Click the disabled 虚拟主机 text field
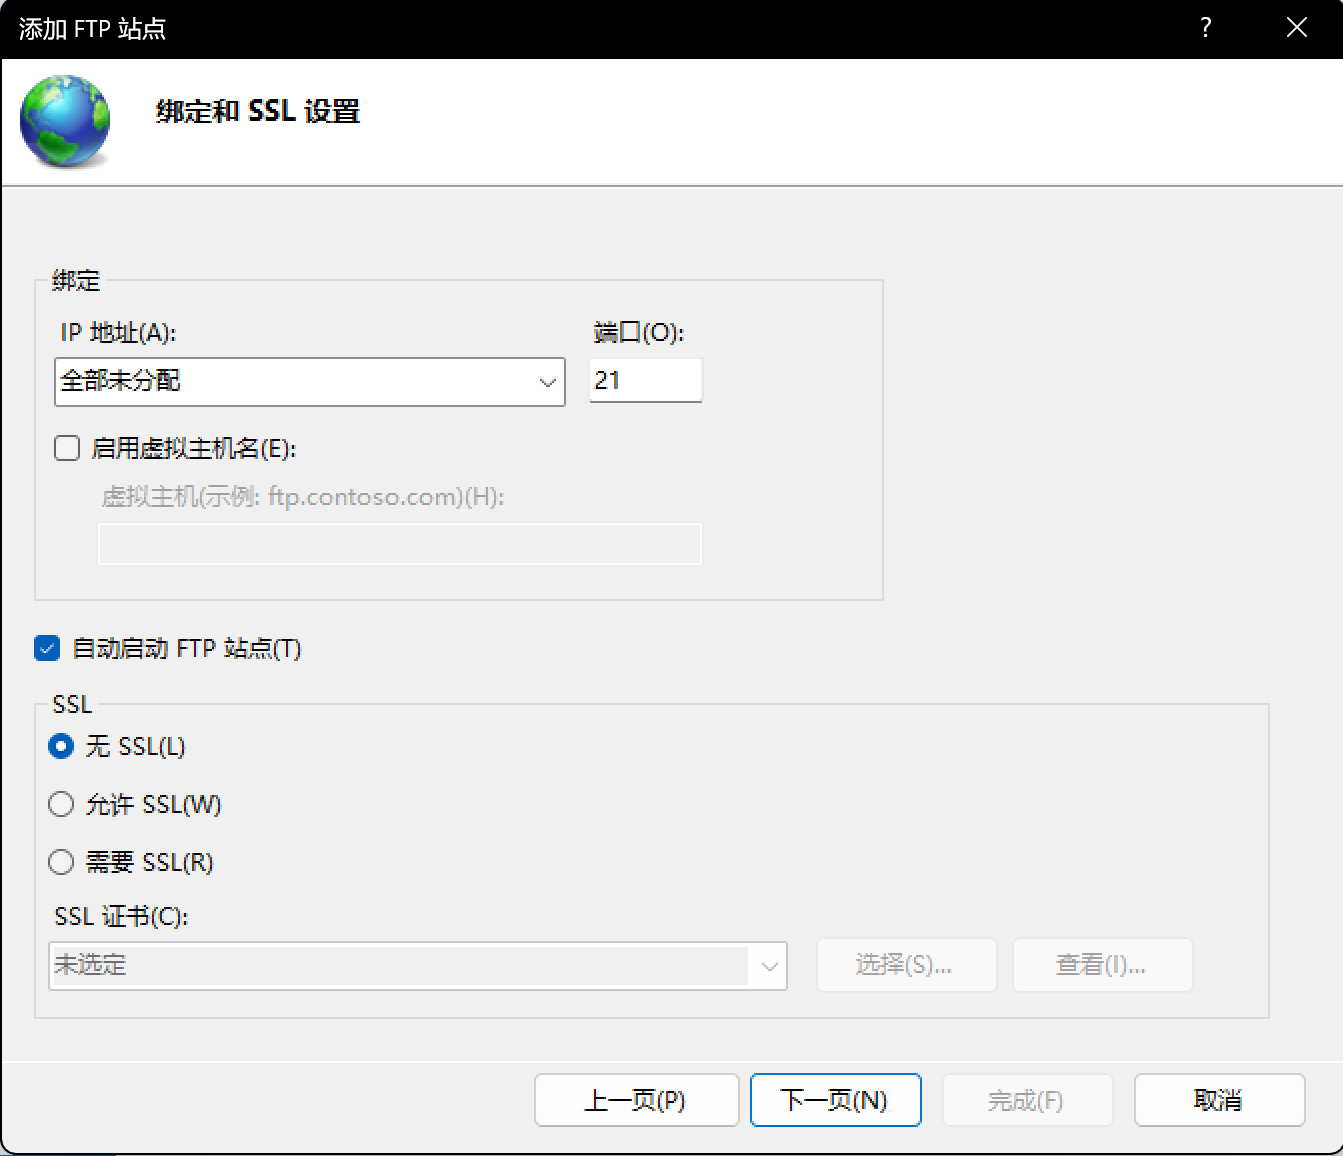The width and height of the screenshot is (1343, 1156). pos(400,544)
